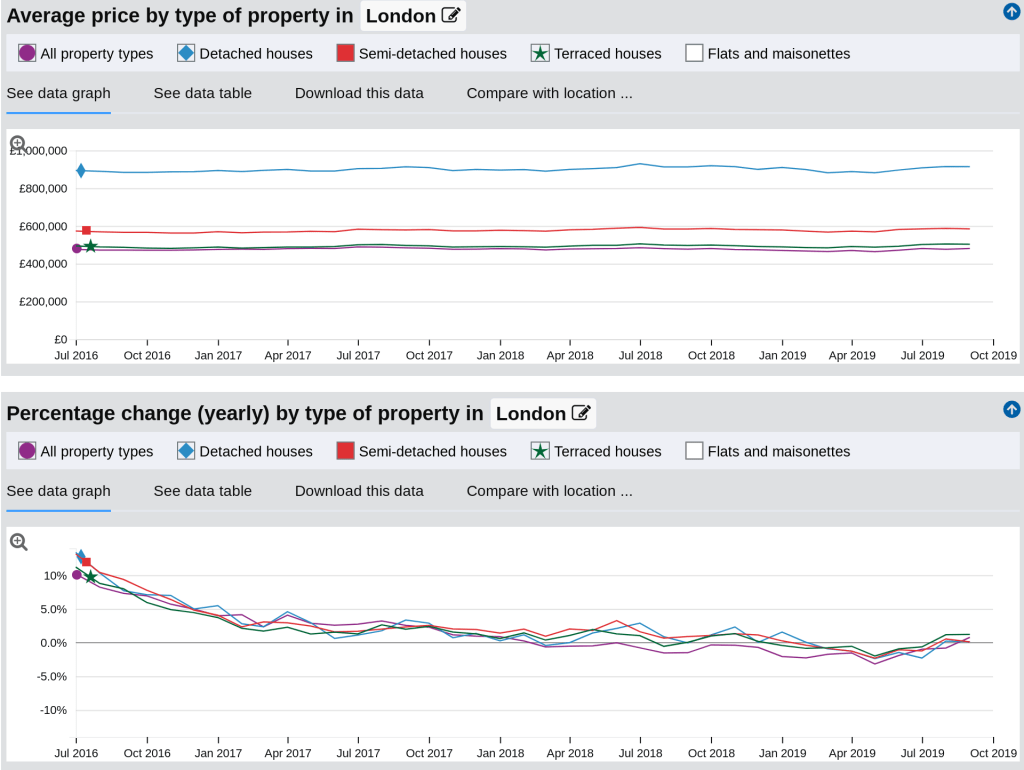Click the edit icon beside London in the percentage change heading

(x=581, y=413)
